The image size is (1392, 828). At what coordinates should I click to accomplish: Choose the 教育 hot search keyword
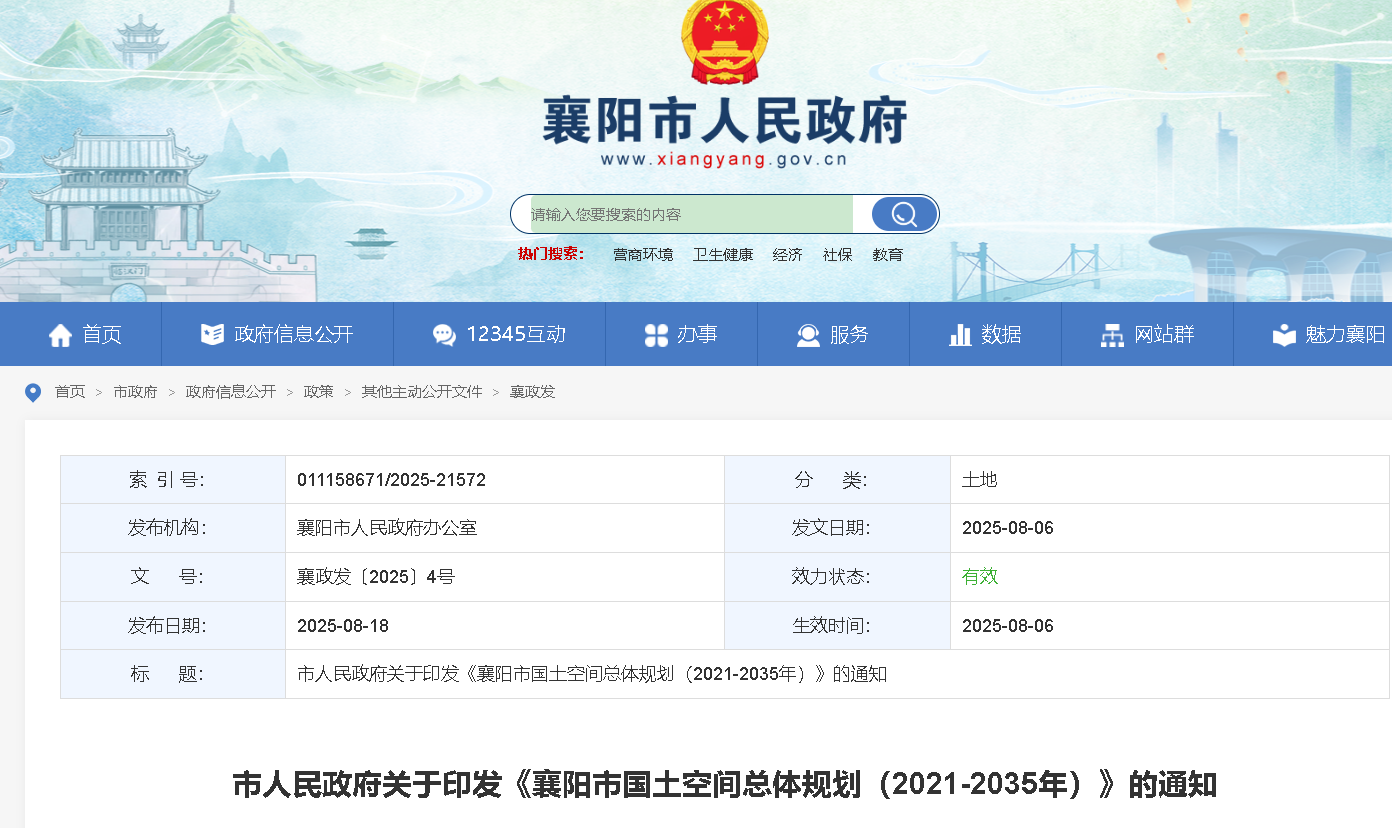click(887, 255)
